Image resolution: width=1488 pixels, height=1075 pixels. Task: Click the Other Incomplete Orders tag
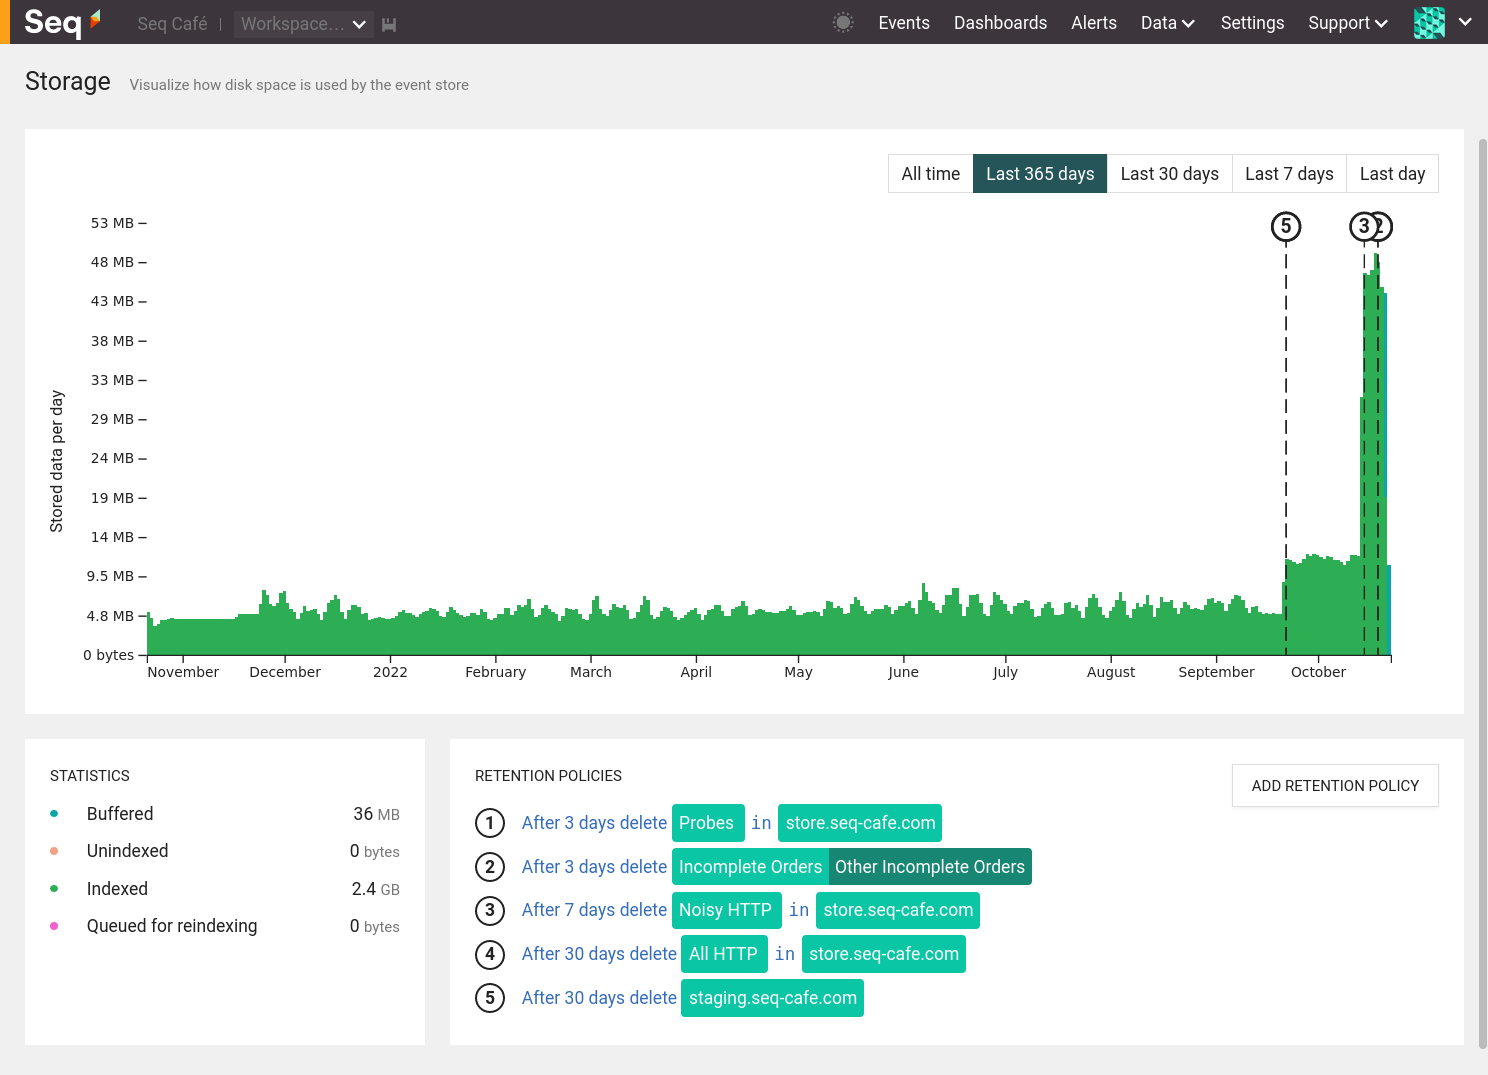pyautogui.click(x=930, y=867)
